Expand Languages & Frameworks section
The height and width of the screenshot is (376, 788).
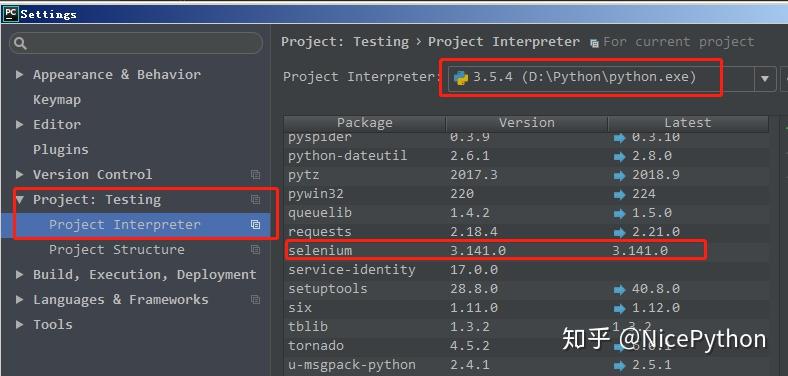pos(20,300)
